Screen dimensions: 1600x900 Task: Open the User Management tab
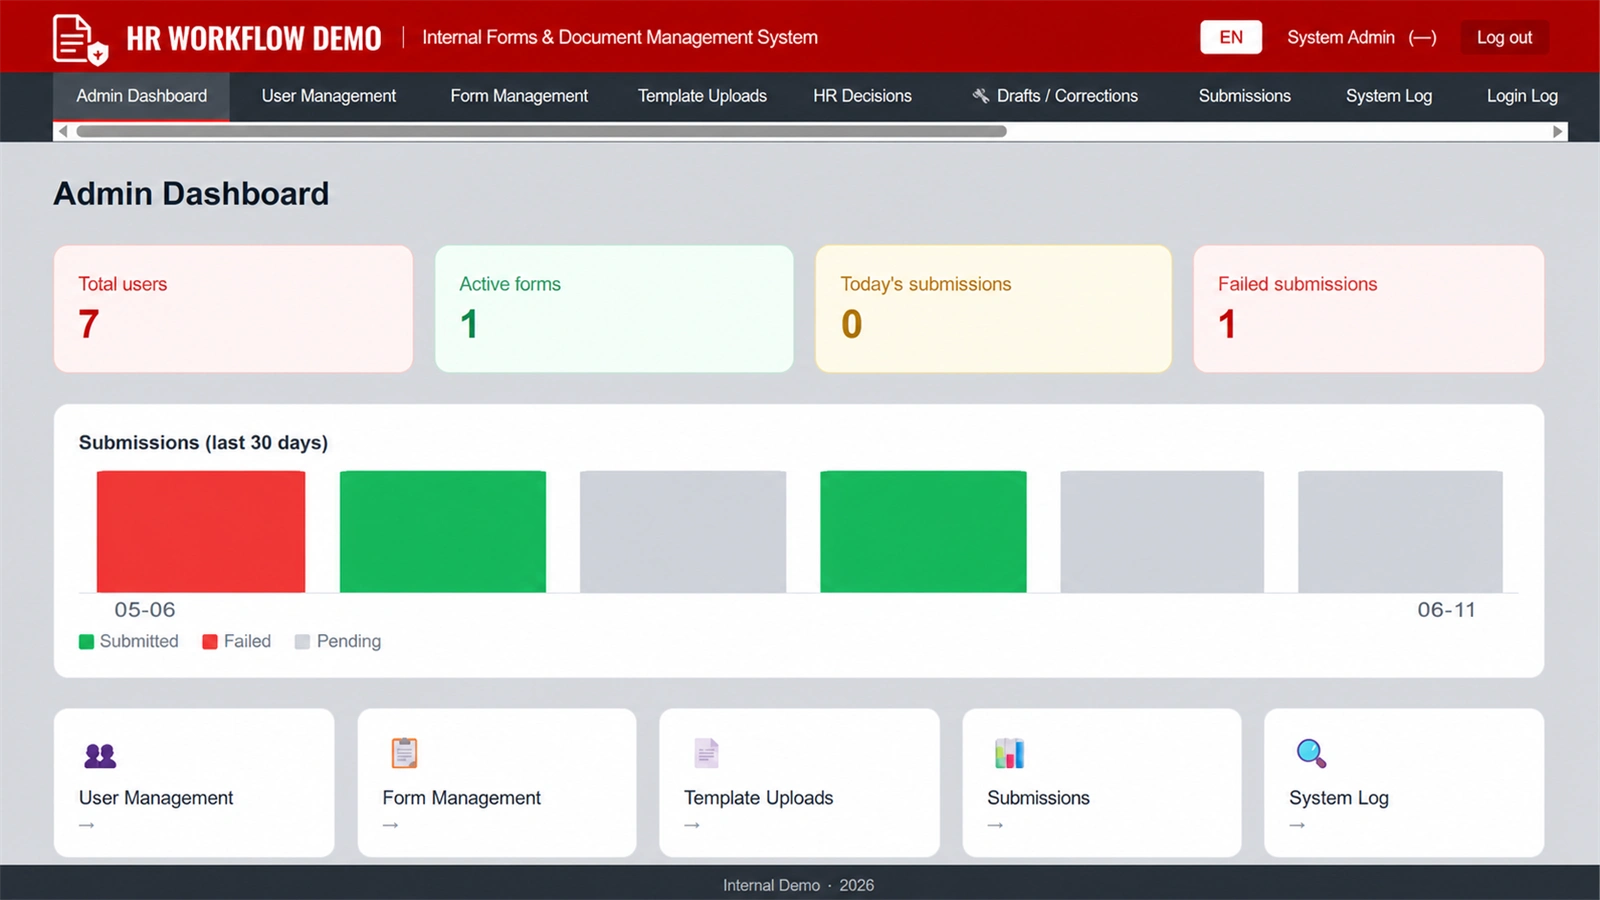329,96
